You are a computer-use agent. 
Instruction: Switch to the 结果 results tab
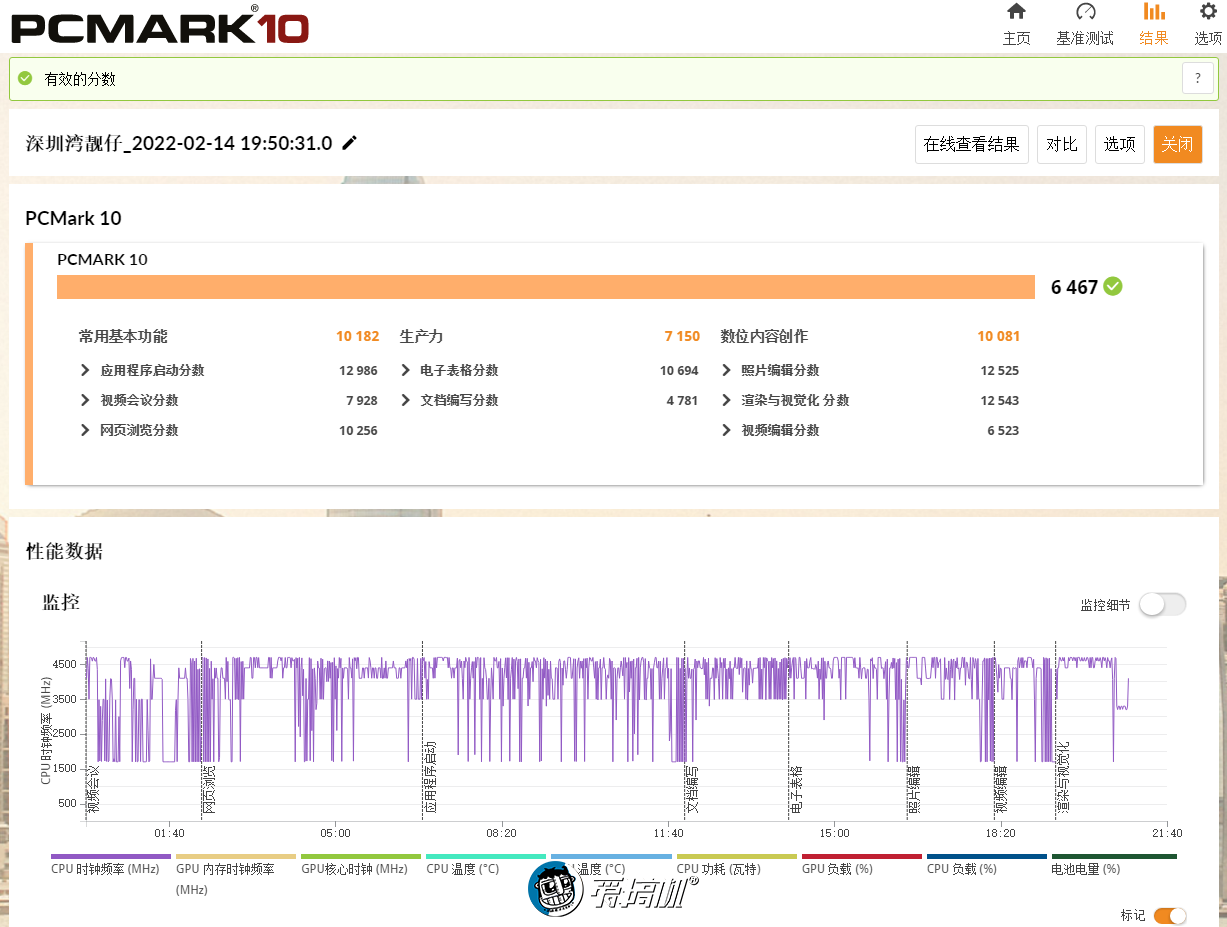coord(1154,25)
